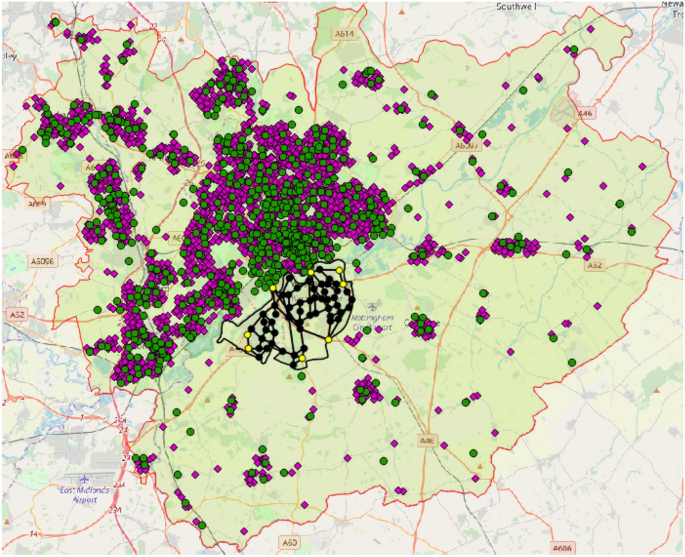
Task: Click the A52 shield on the eastern road
Action: click(x=595, y=265)
